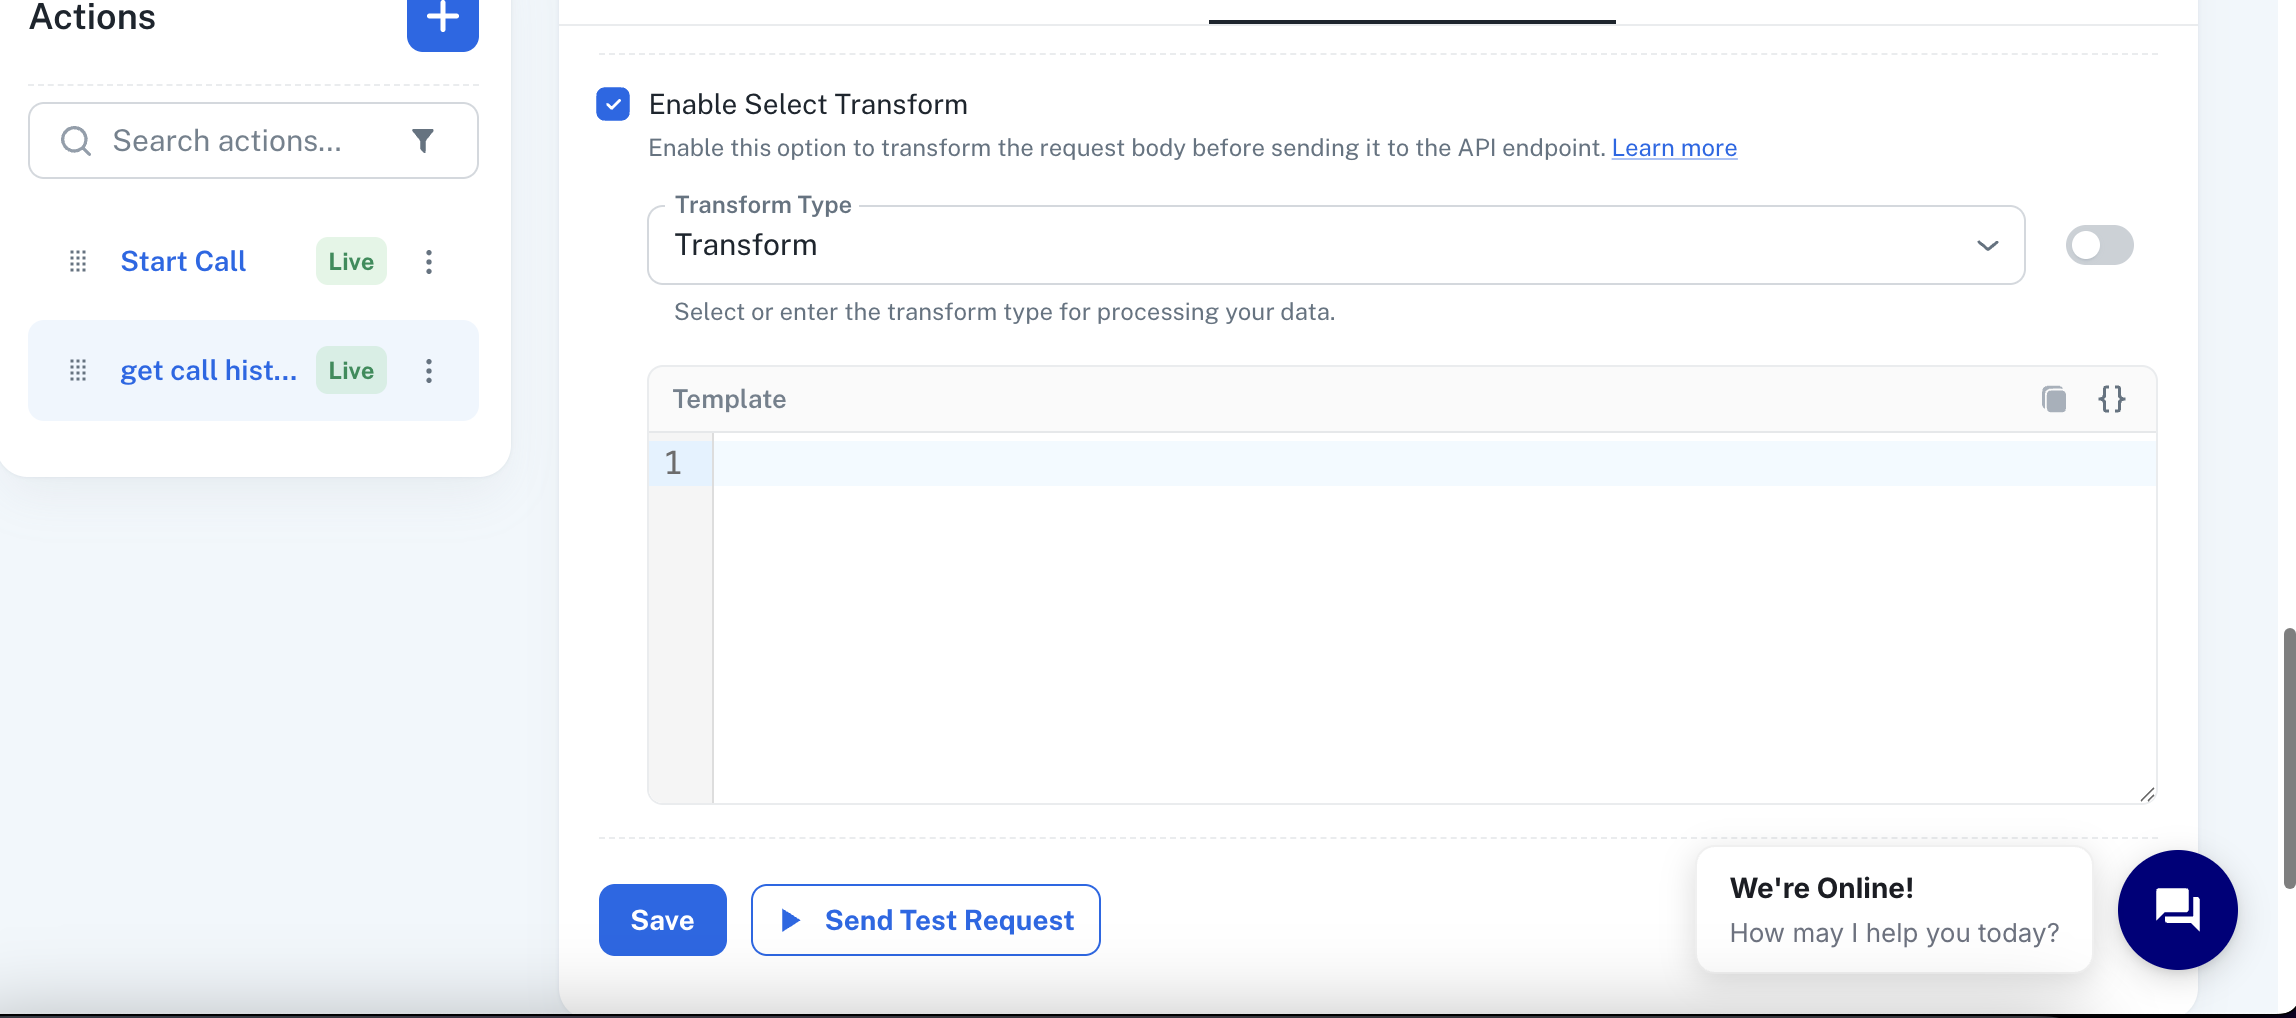Viewport: 2296px width, 1018px height.
Task: Click Send Test Request button
Action: click(926, 920)
